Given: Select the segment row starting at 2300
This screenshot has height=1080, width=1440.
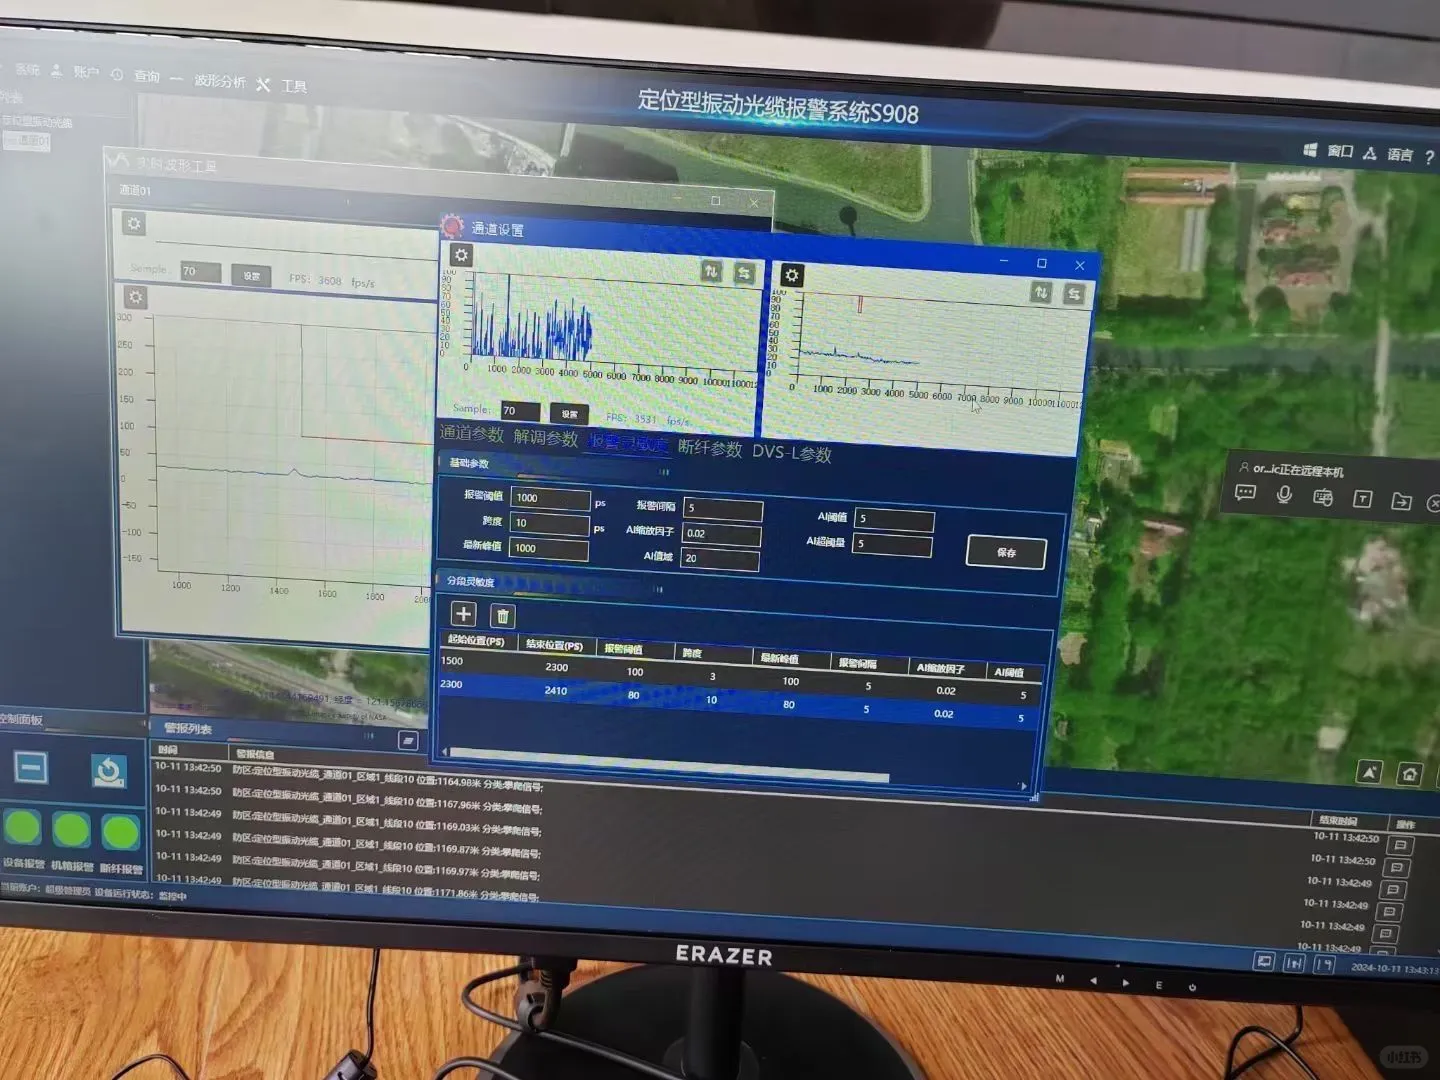Looking at the screenshot, I should pyautogui.click(x=737, y=700).
